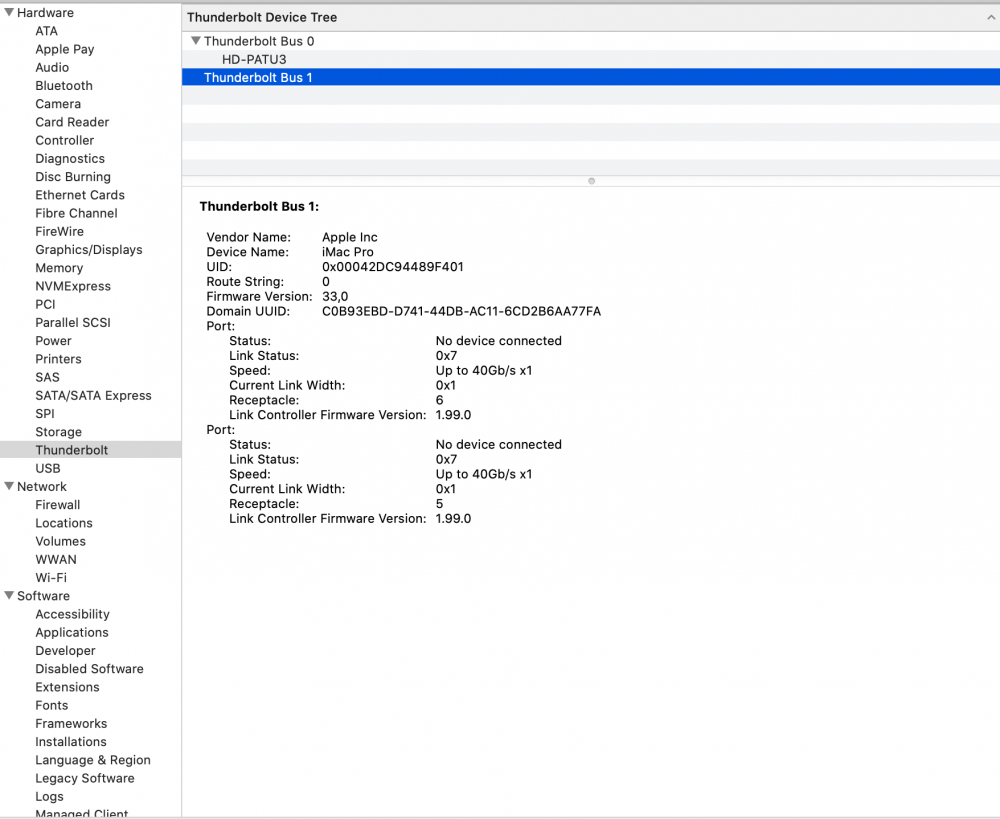Click the Device Name value iMac Pro
Image resolution: width=1000 pixels, height=819 pixels.
(x=348, y=252)
